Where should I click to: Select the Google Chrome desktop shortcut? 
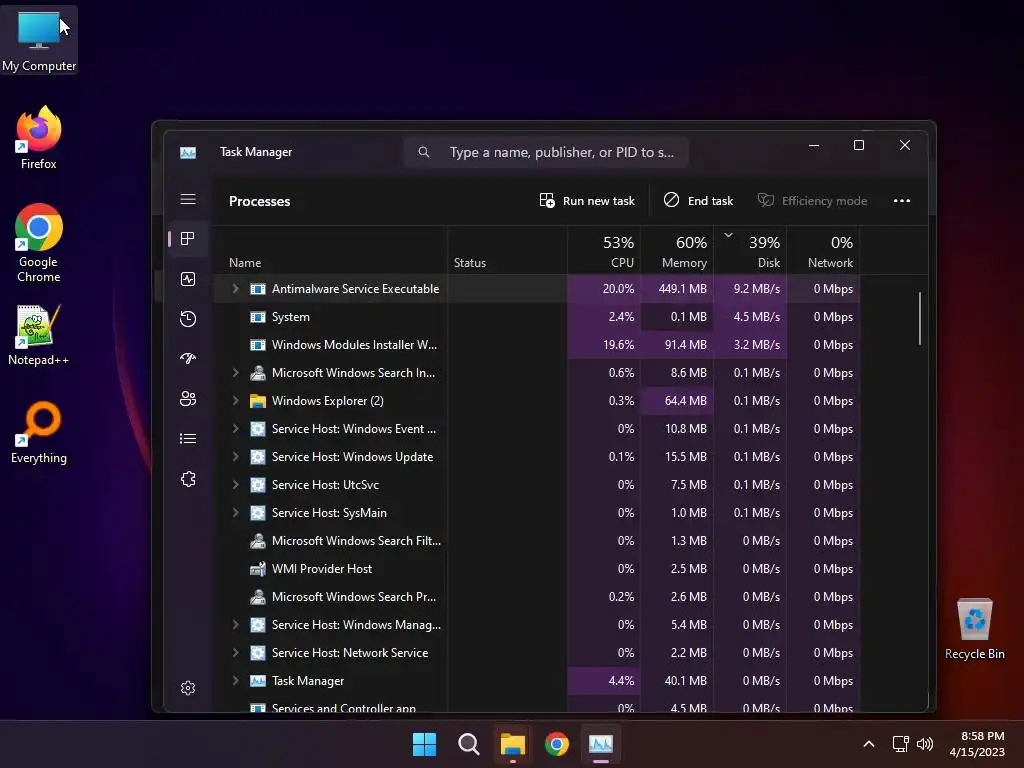[39, 243]
